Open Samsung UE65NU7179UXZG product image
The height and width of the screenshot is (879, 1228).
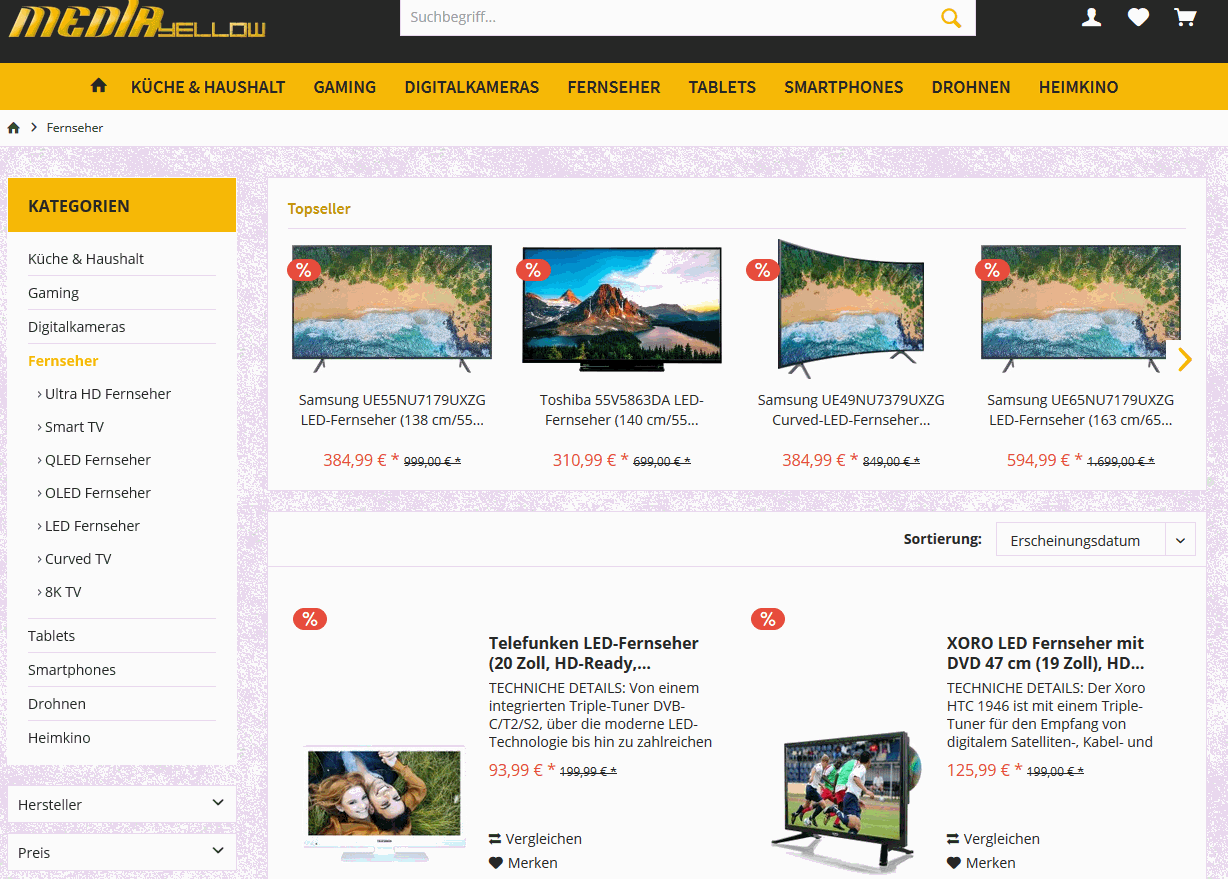[x=1081, y=308]
